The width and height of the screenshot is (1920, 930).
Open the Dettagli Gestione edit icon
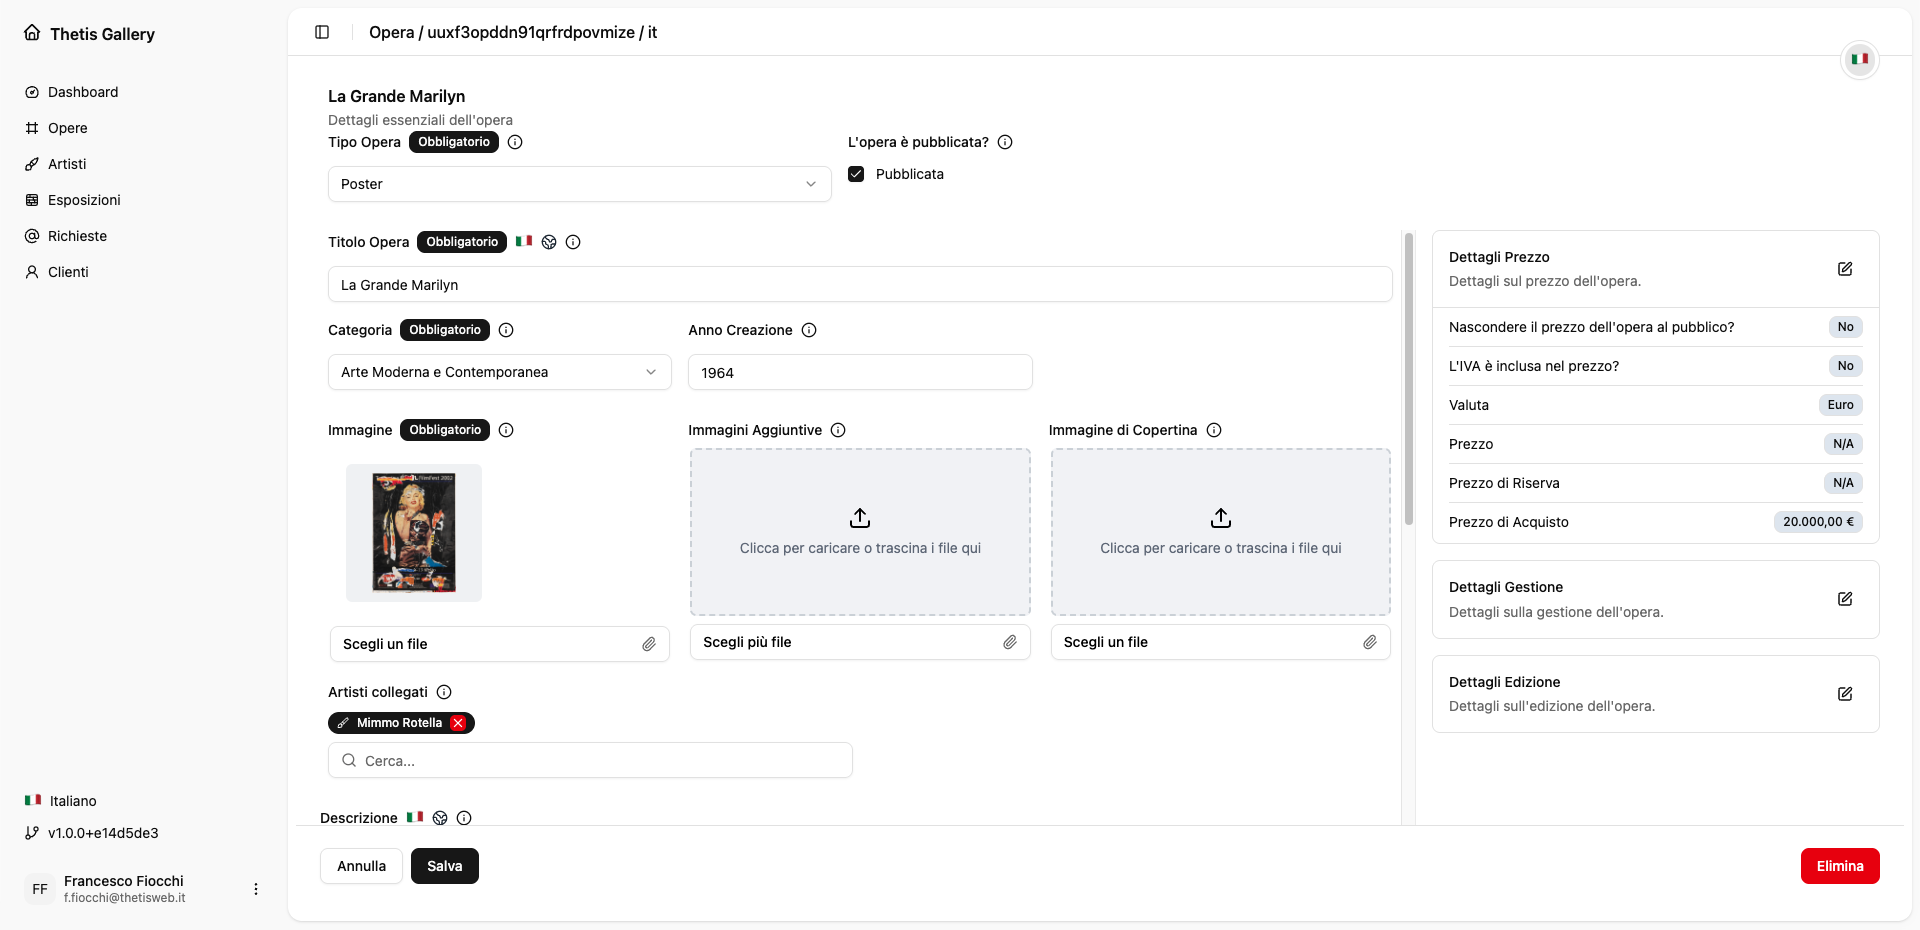click(1845, 599)
